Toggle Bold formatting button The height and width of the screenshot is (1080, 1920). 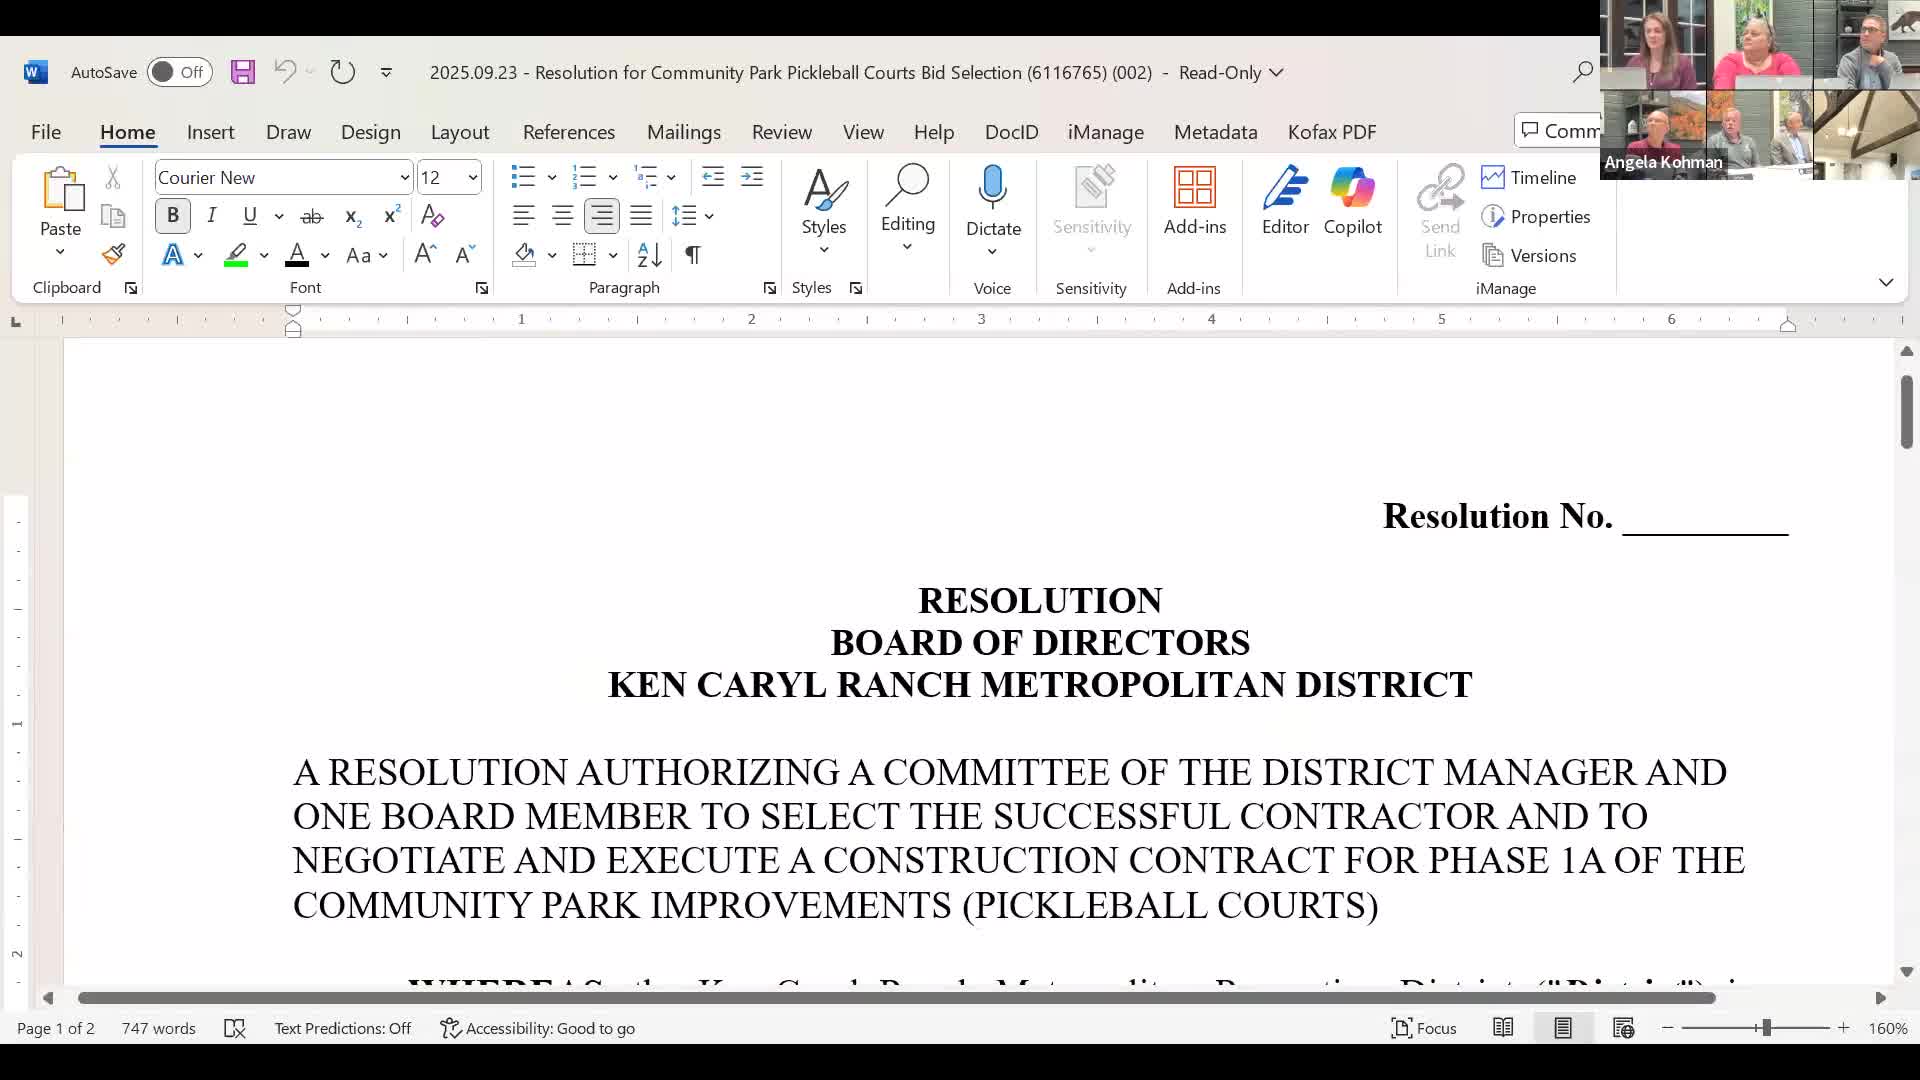(172, 216)
